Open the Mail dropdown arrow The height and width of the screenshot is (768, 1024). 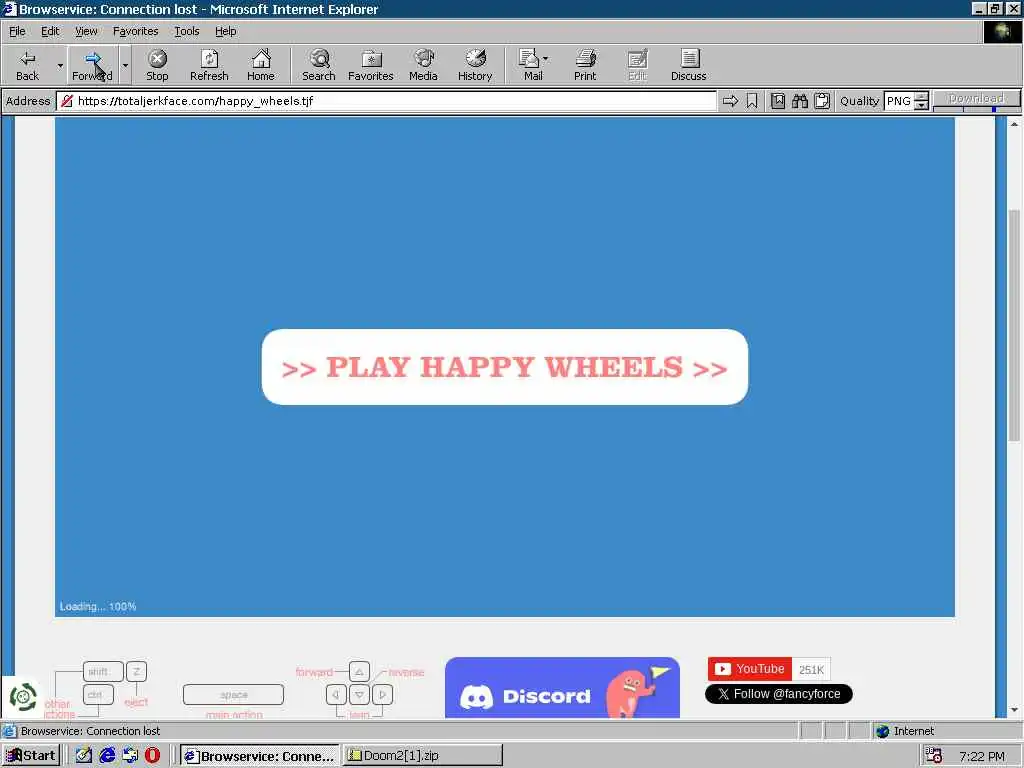coord(546,59)
